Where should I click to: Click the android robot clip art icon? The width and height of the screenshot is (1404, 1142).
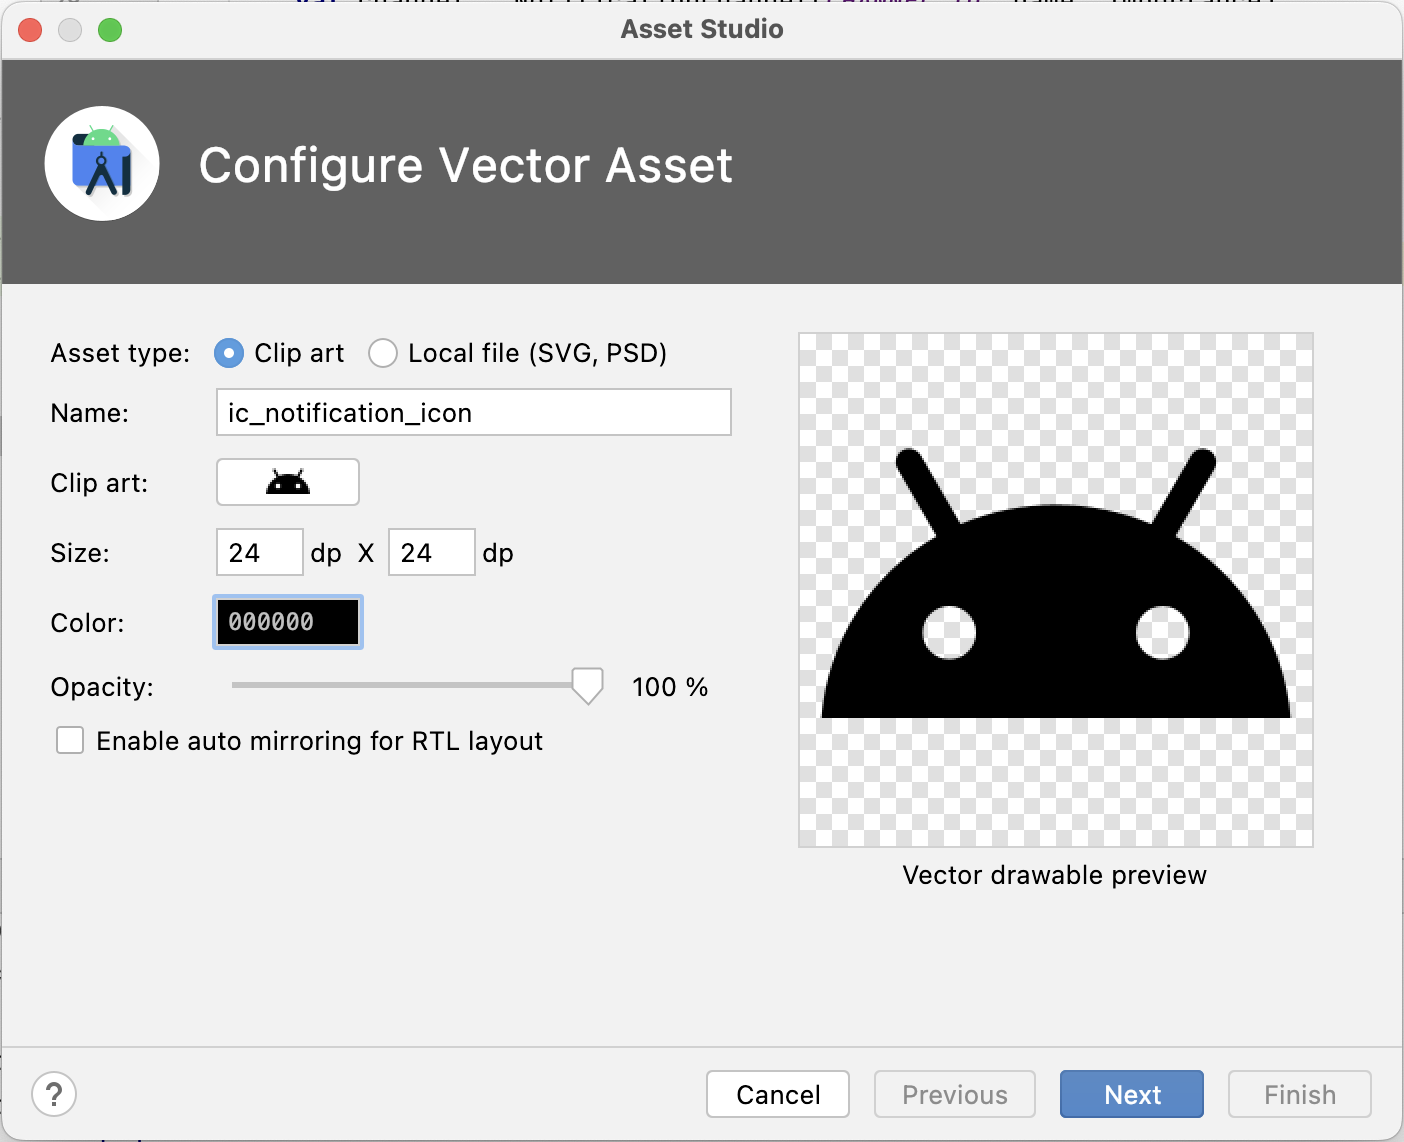[287, 482]
